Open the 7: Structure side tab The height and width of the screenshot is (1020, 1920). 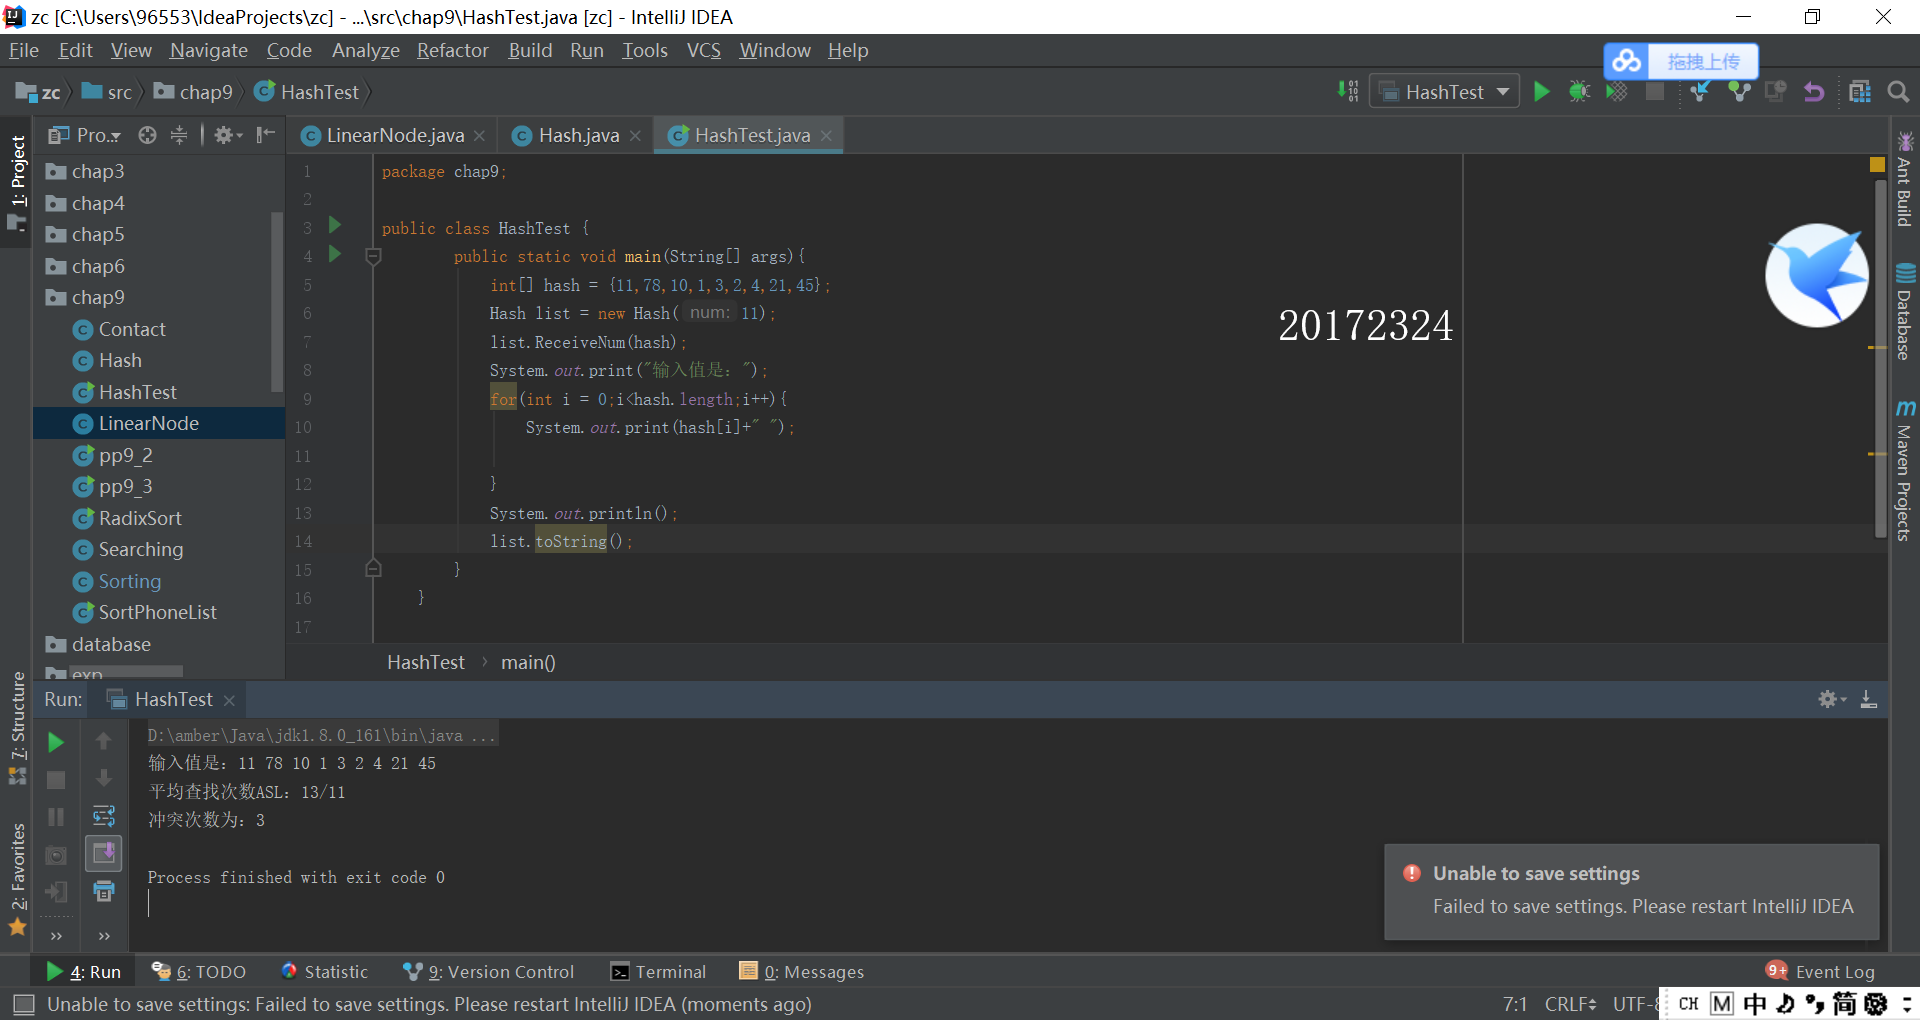[17, 728]
